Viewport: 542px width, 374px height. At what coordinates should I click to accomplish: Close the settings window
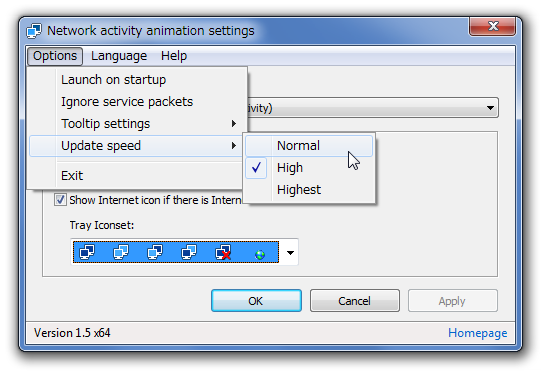[x=492, y=26]
